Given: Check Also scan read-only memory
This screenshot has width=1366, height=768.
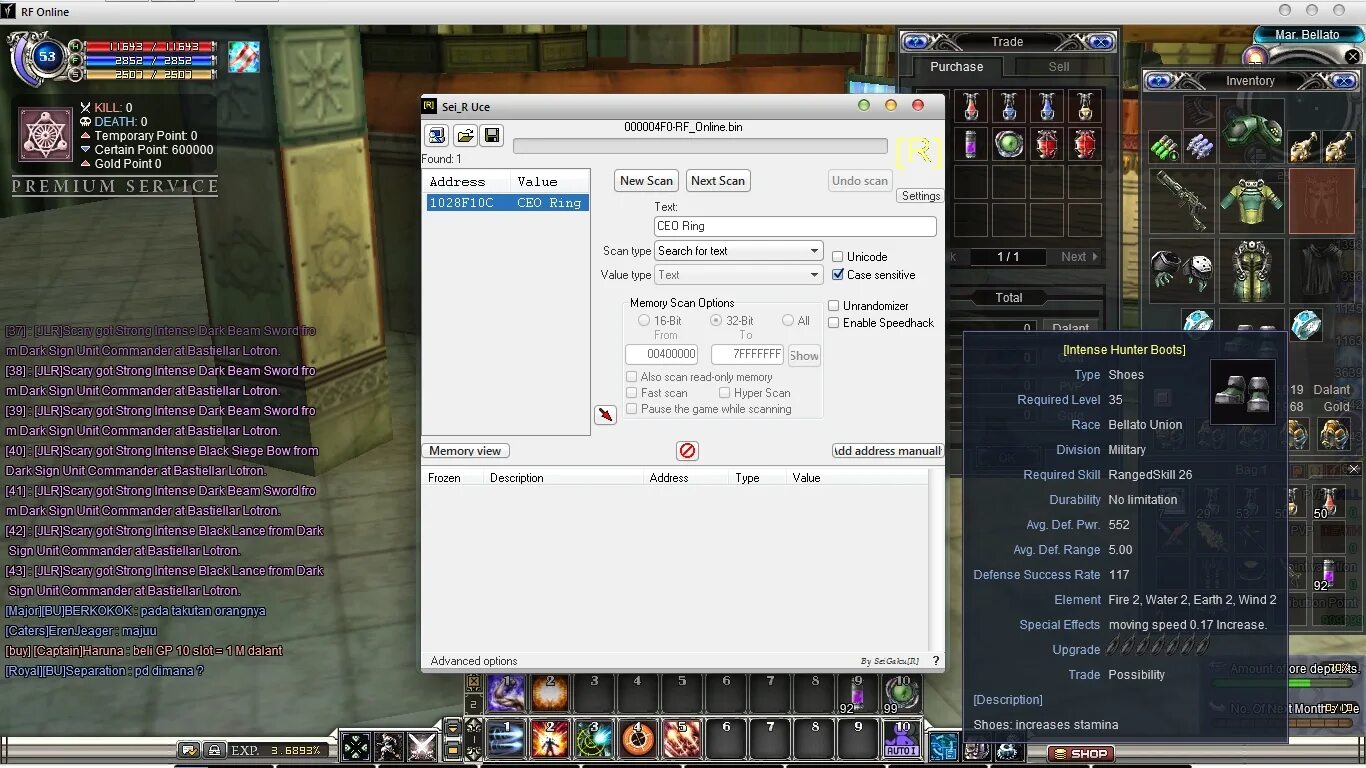Looking at the screenshot, I should pyautogui.click(x=631, y=377).
